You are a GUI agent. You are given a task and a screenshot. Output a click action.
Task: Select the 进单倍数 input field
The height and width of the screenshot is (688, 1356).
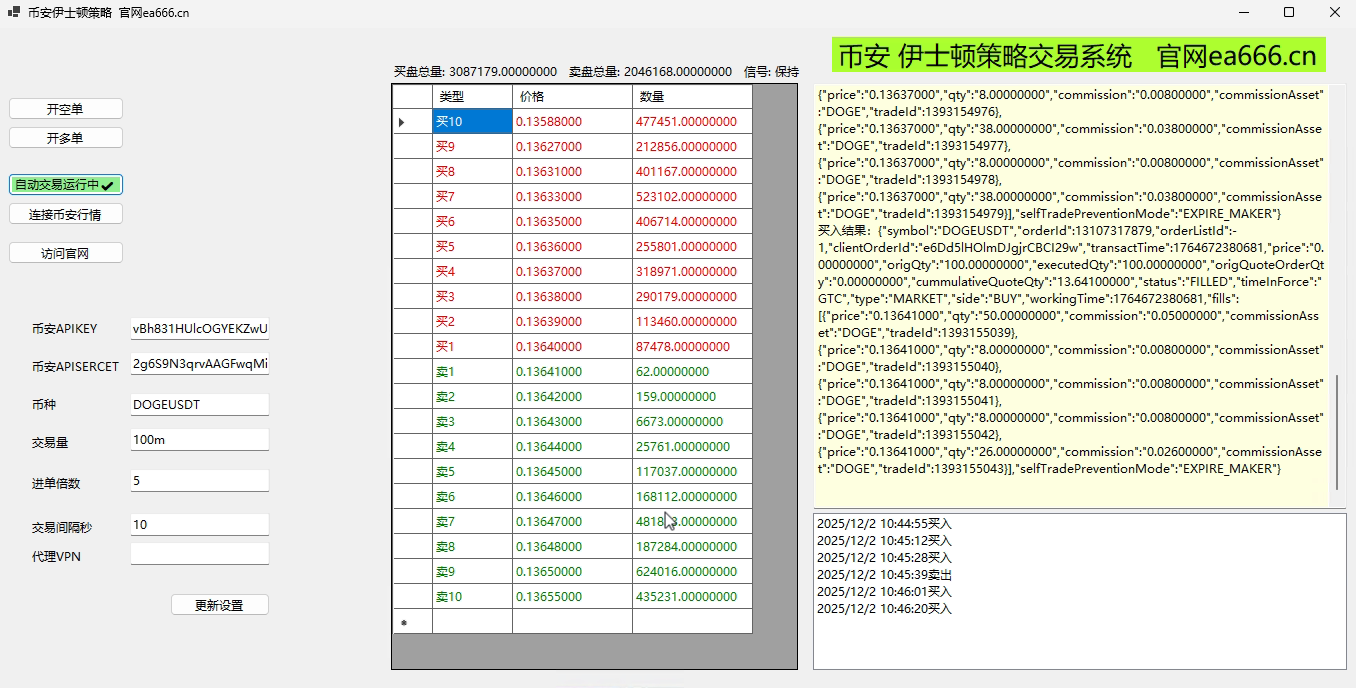tap(200, 481)
